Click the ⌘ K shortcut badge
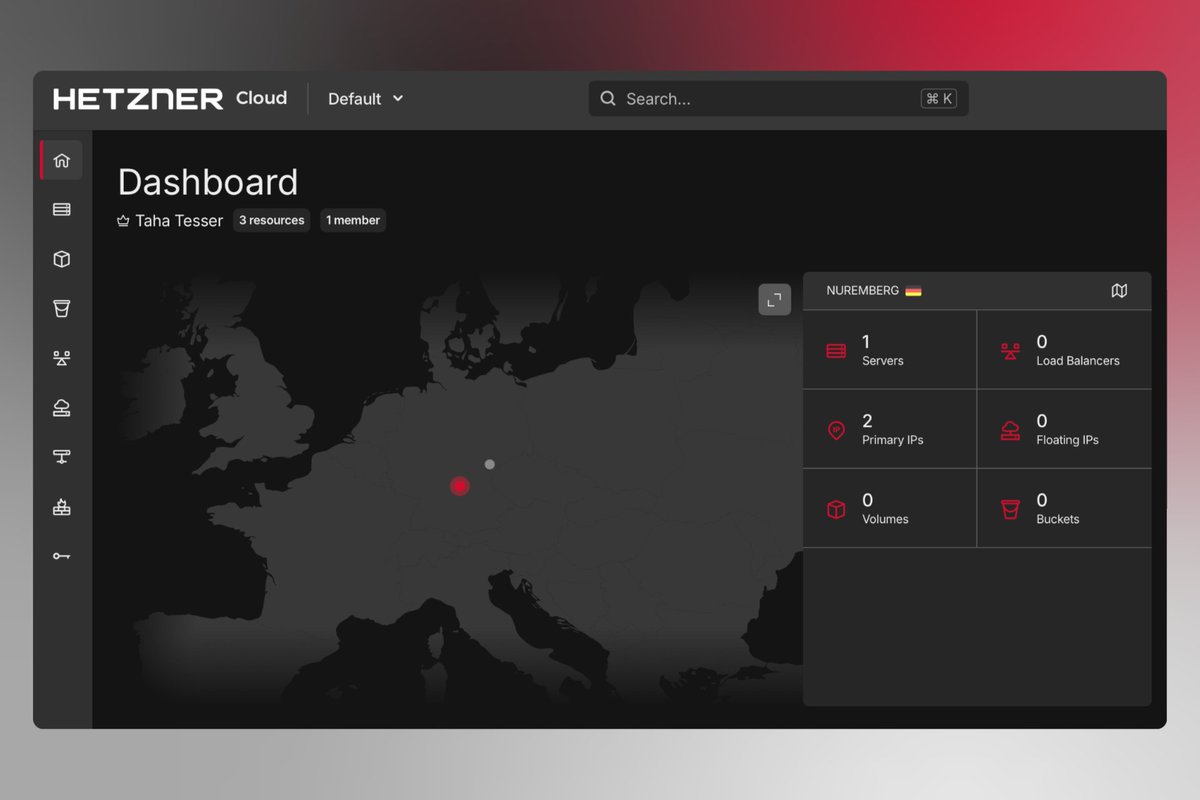Viewport: 1200px width, 800px height. coord(939,99)
